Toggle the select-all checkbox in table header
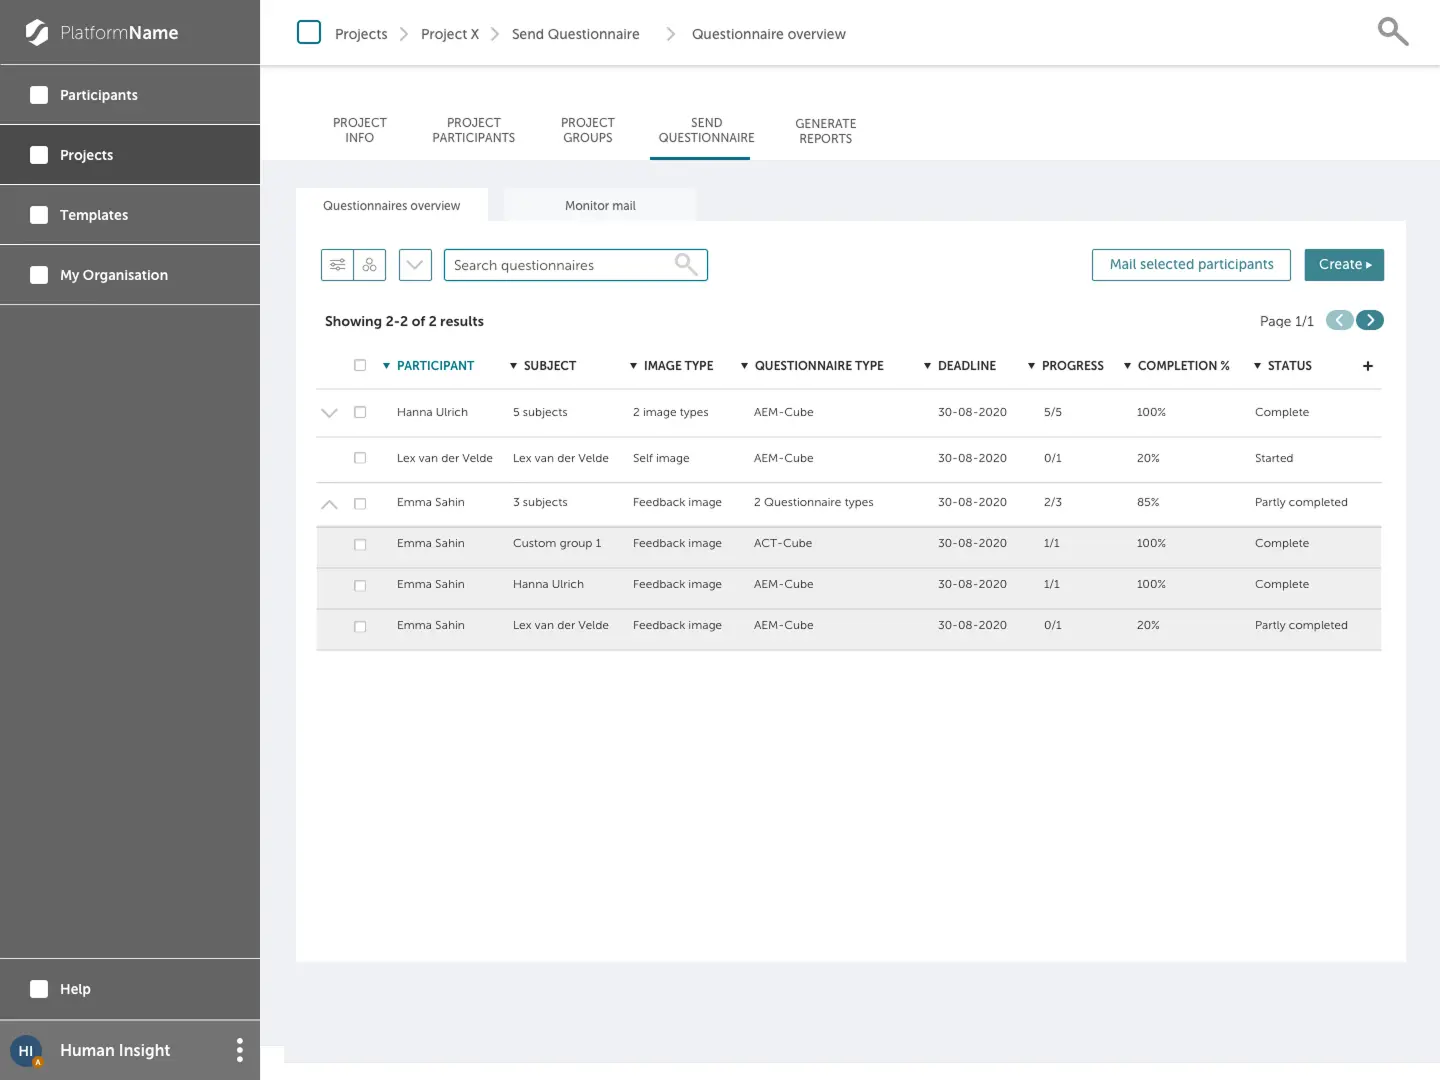This screenshot has height=1080, width=1440. tap(360, 366)
